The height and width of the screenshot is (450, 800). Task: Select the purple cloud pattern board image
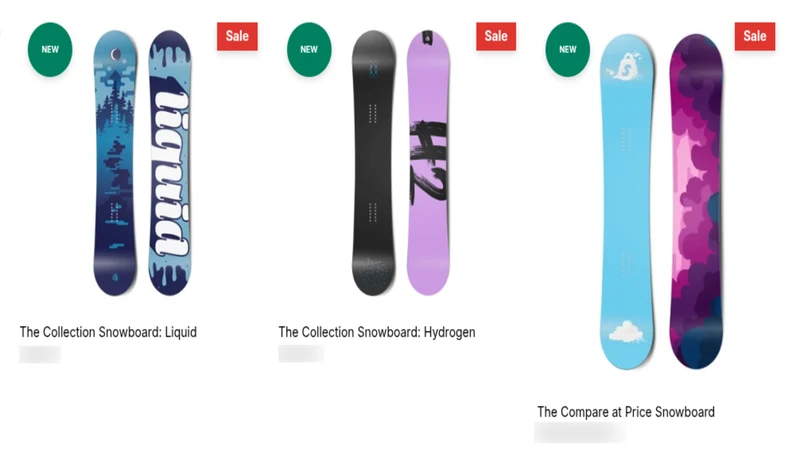[696, 202]
